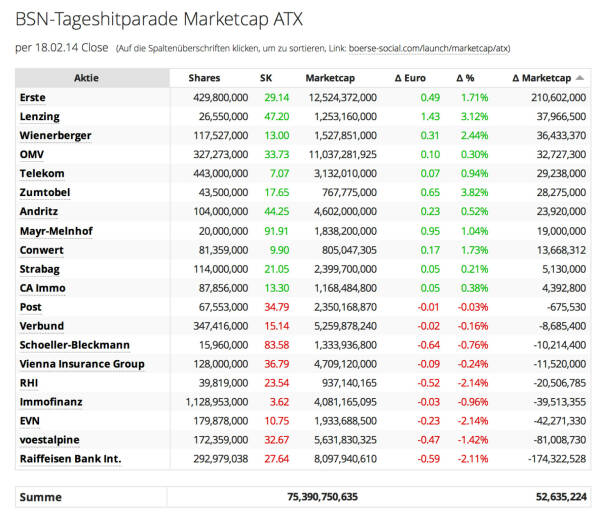This screenshot has width=600, height=517.
Task: Sort table by the Aktie column
Action: pos(86,78)
